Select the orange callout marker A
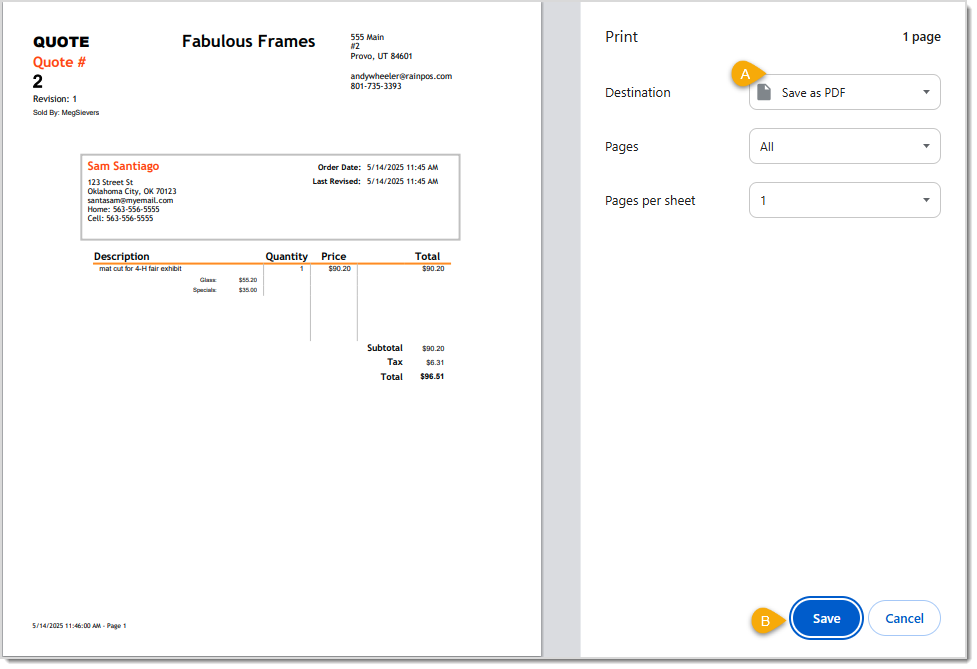Screen dimensions: 977x669 click(746, 74)
